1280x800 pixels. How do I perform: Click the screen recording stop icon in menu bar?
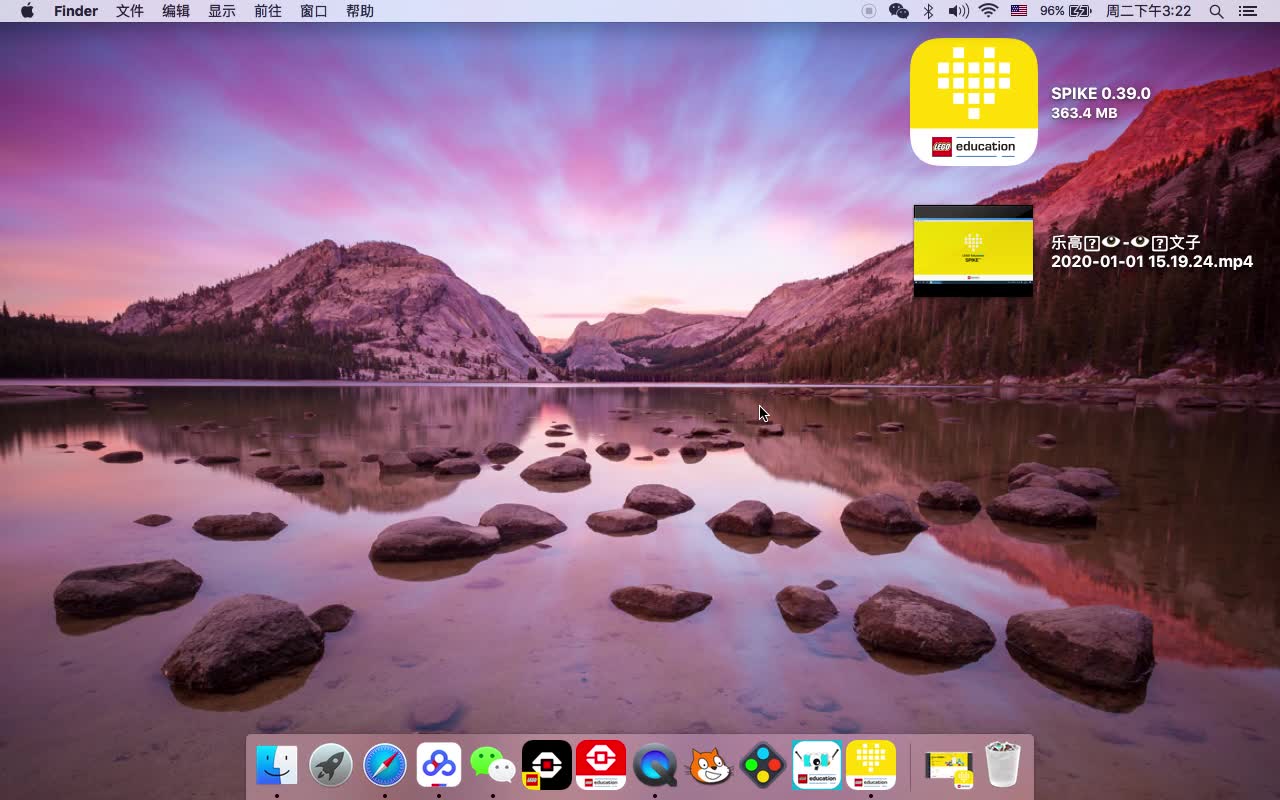tap(869, 11)
